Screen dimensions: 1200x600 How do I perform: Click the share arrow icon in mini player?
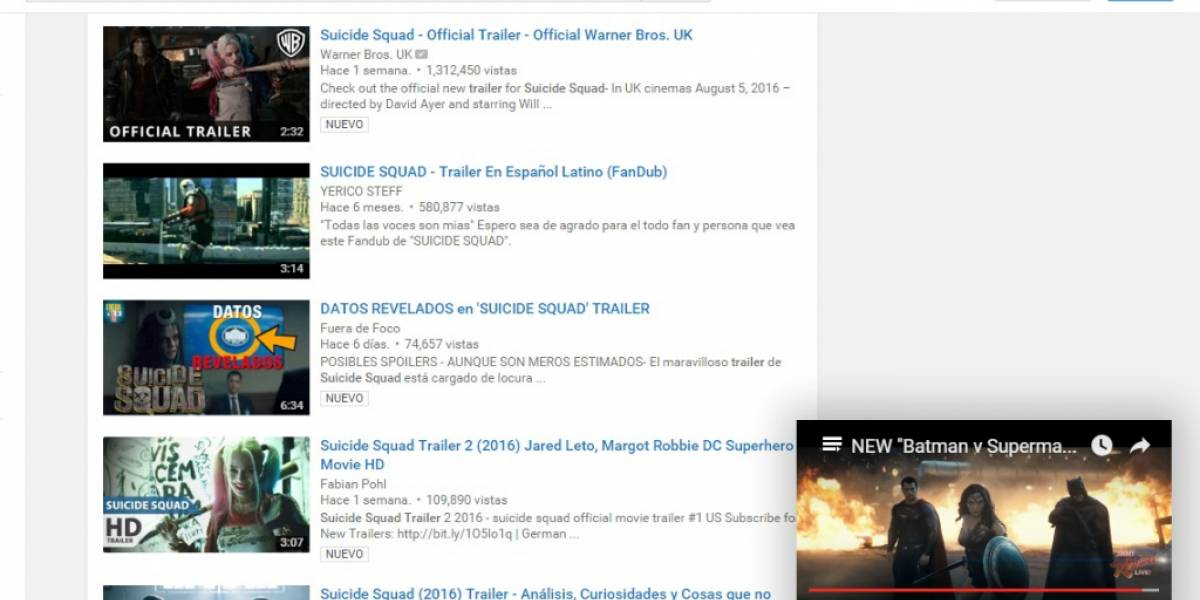click(1140, 446)
